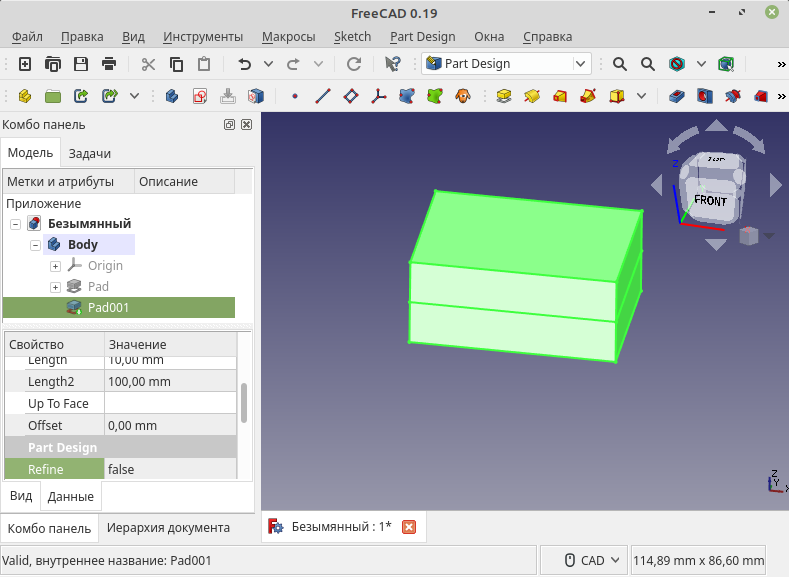The width and height of the screenshot is (789, 577).
Task: Switch to the Вид property tab
Action: click(21, 496)
